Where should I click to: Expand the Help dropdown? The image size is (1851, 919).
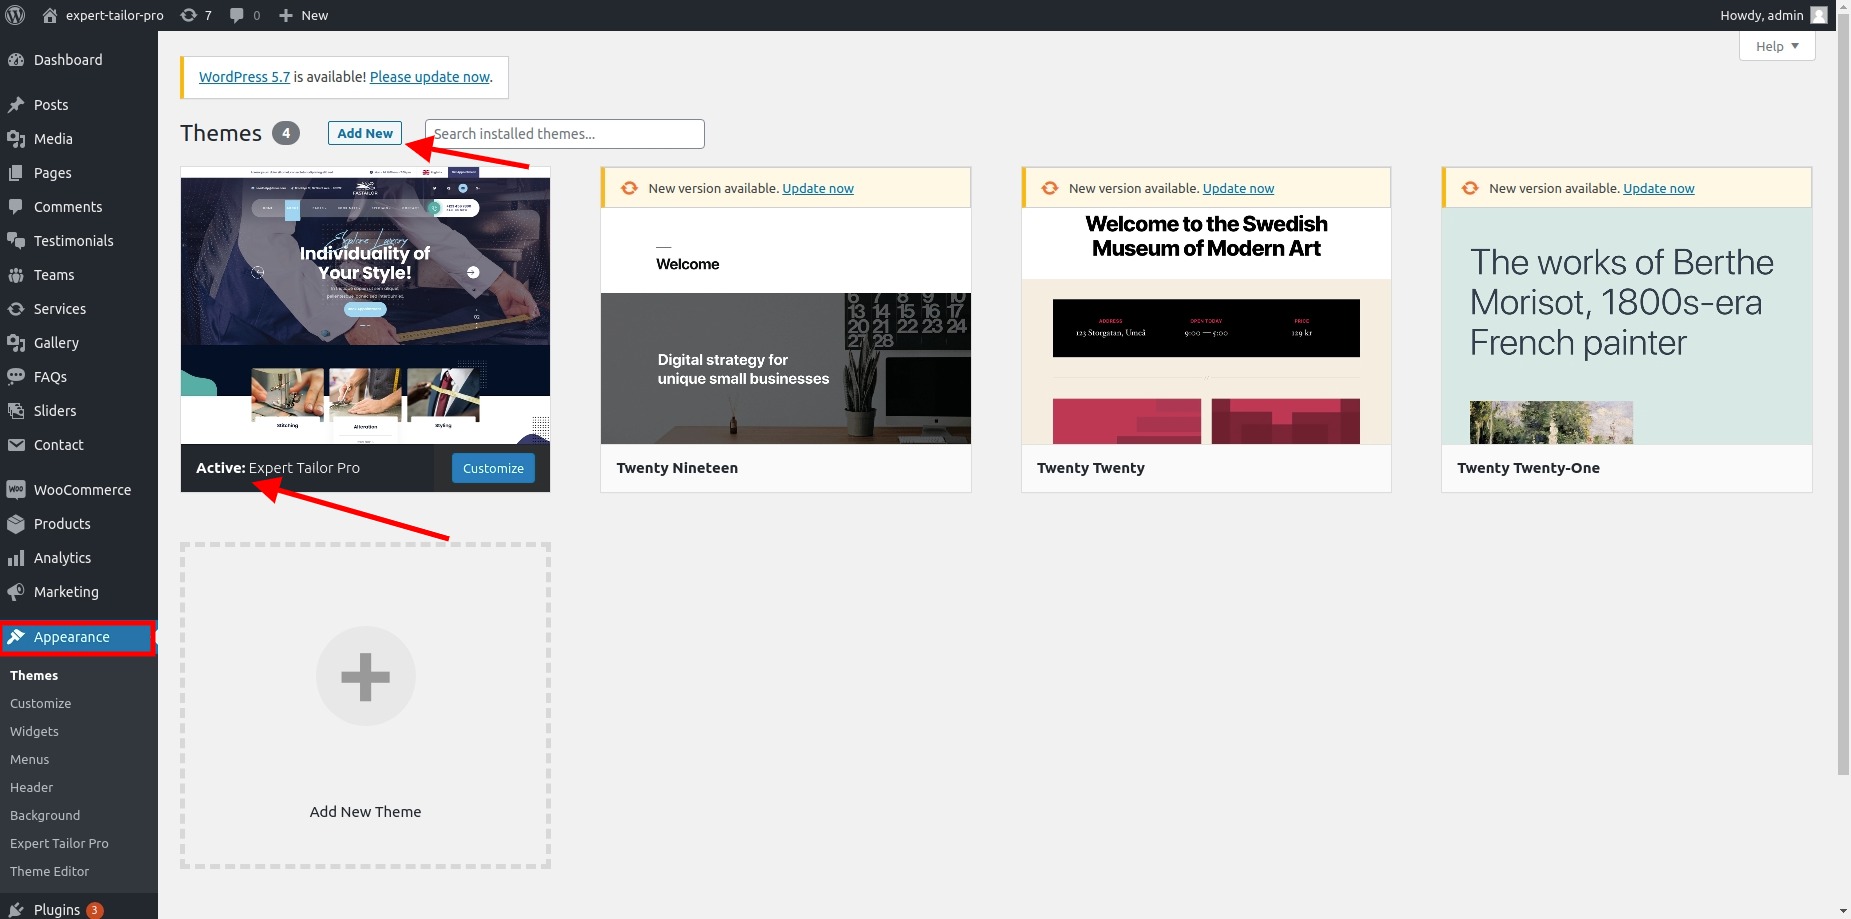1777,46
